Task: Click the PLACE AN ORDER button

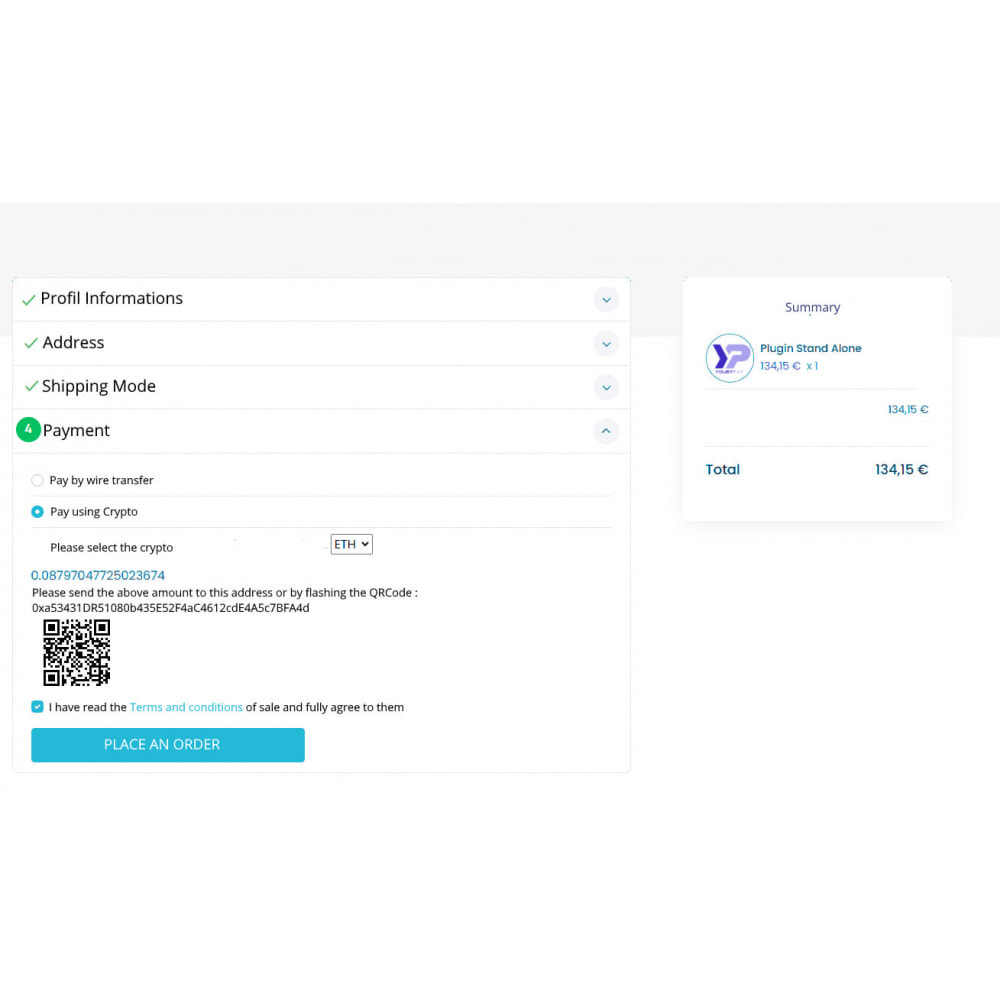Action: (167, 744)
